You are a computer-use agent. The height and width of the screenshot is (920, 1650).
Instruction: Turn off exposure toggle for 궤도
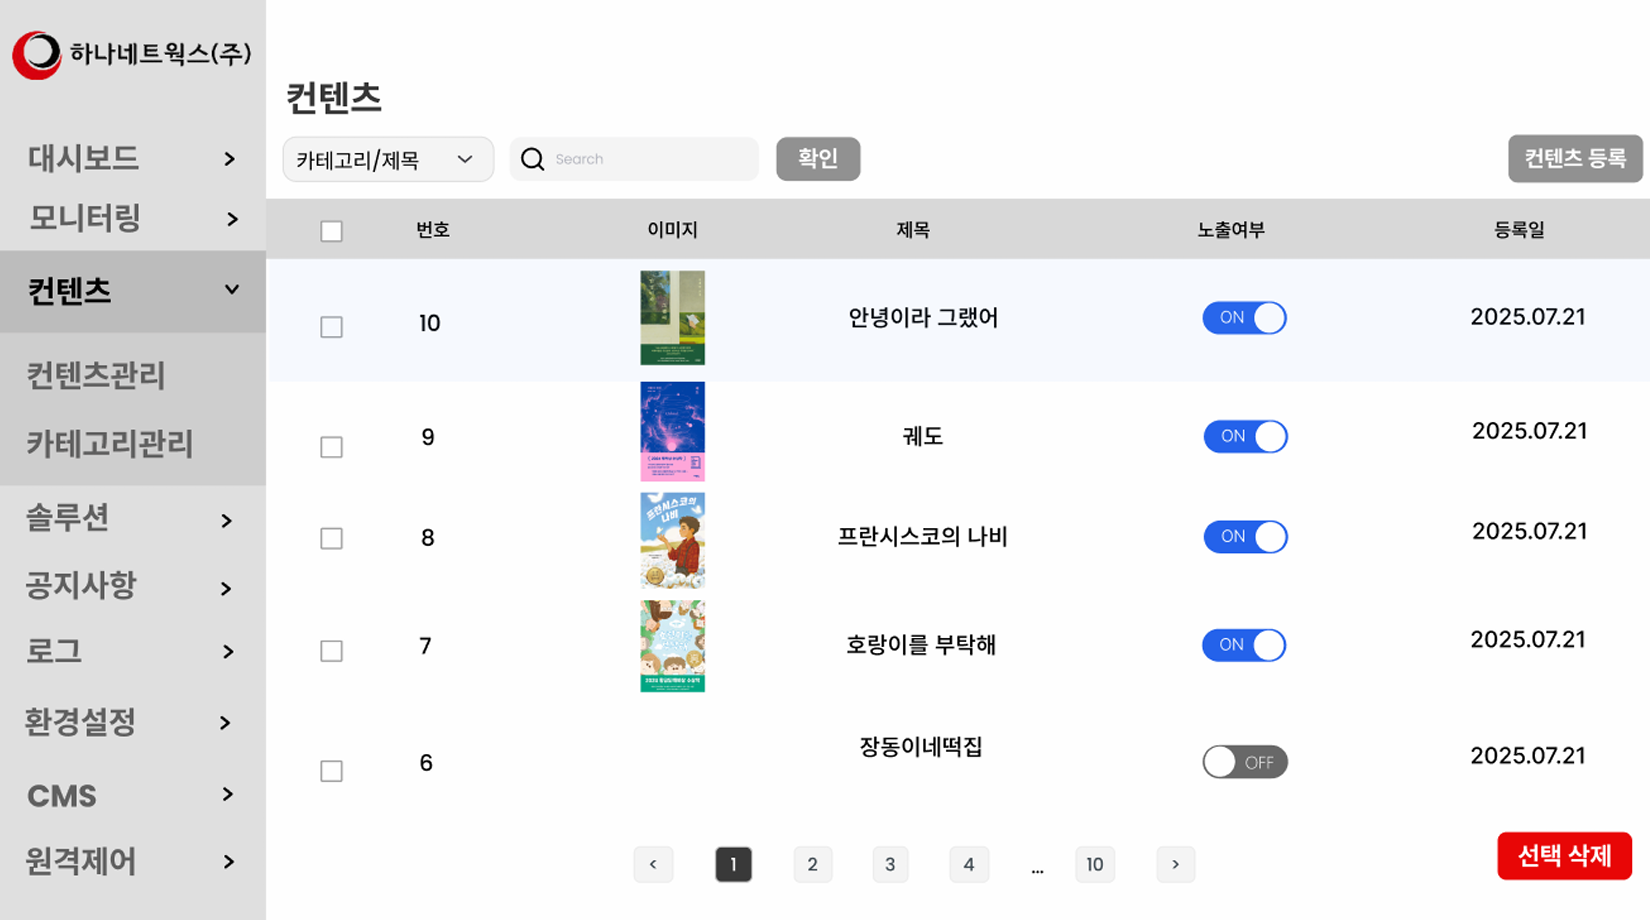tap(1245, 437)
